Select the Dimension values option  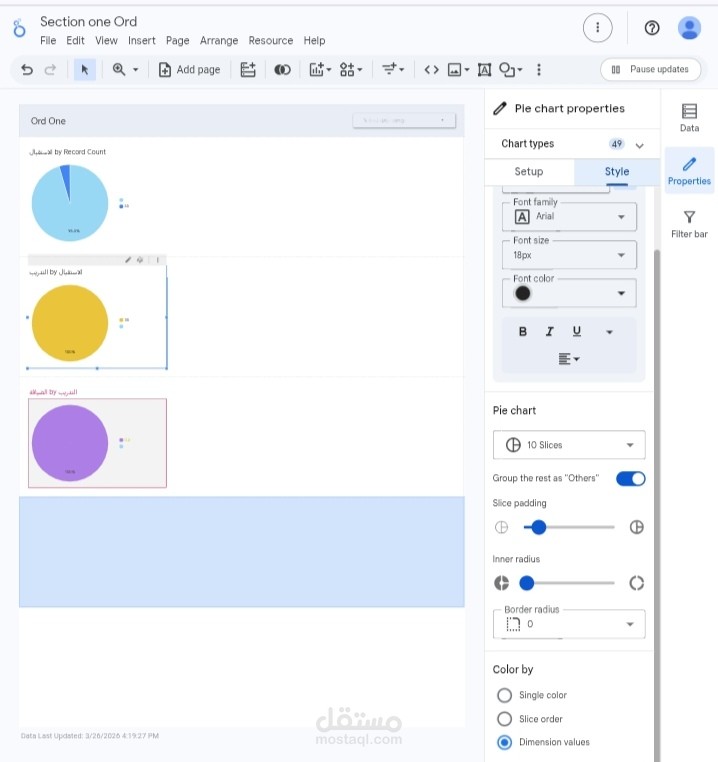[x=505, y=742]
